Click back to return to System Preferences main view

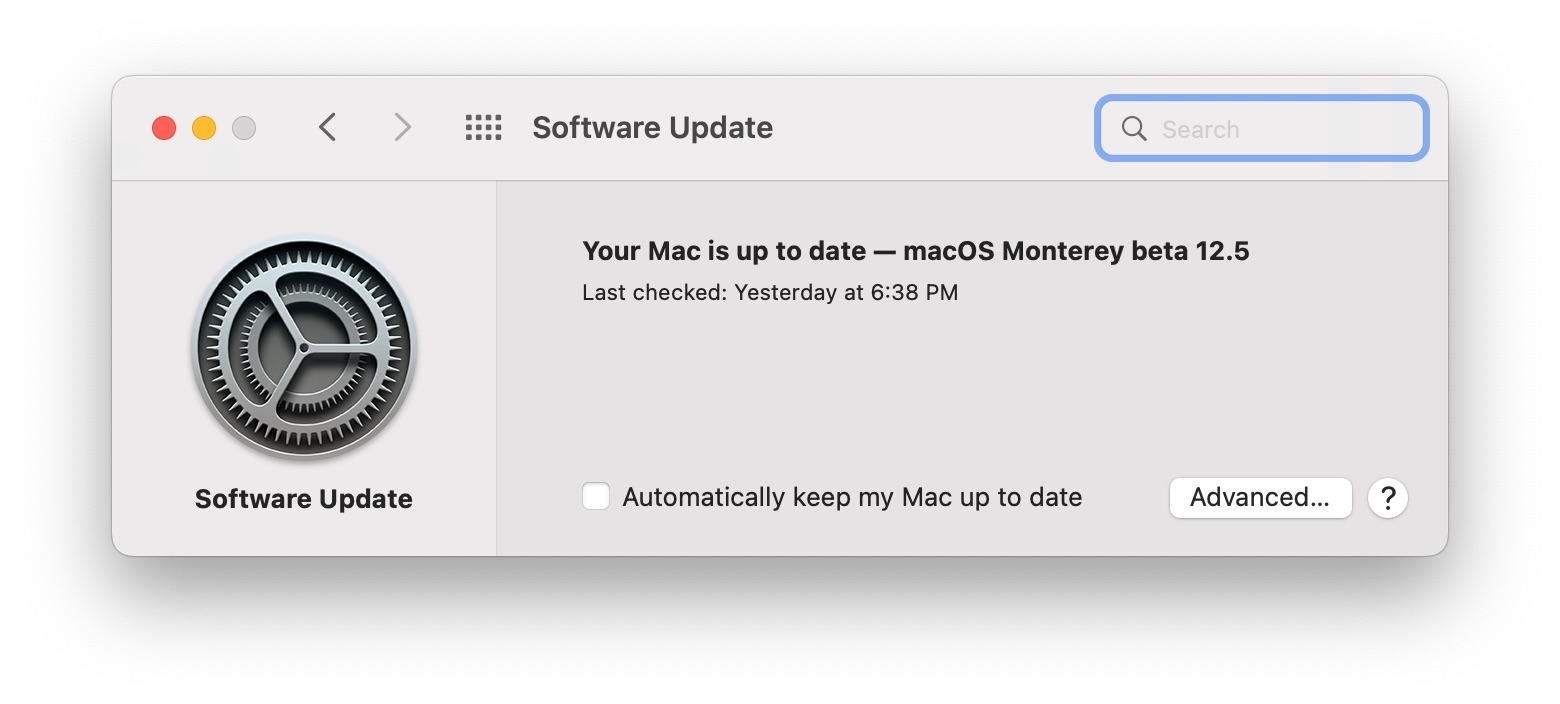[328, 127]
